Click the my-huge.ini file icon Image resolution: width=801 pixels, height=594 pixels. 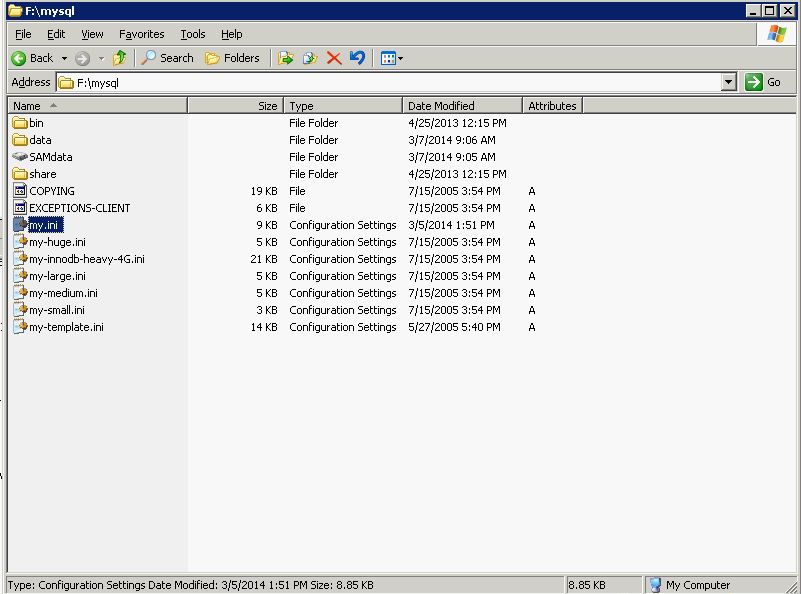click(20, 242)
